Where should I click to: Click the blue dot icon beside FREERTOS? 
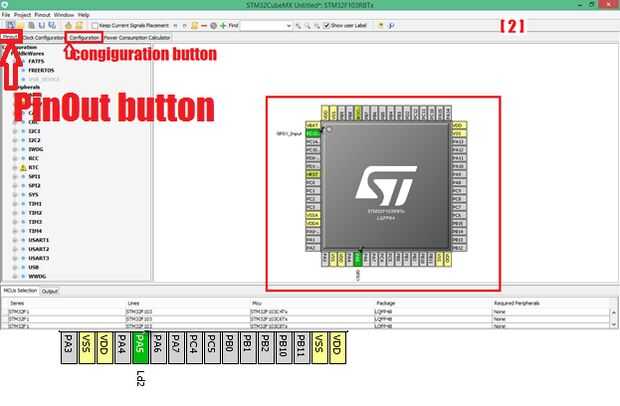click(23, 70)
